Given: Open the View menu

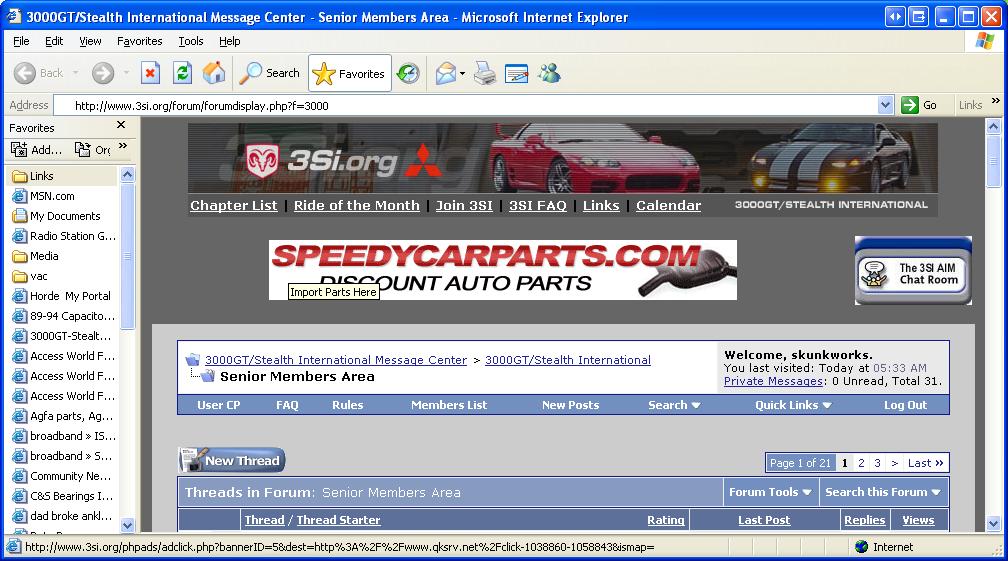Looking at the screenshot, I should pyautogui.click(x=90, y=41).
